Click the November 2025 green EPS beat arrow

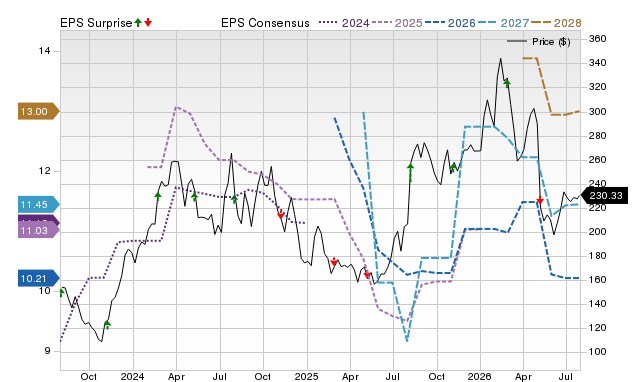tap(453, 167)
